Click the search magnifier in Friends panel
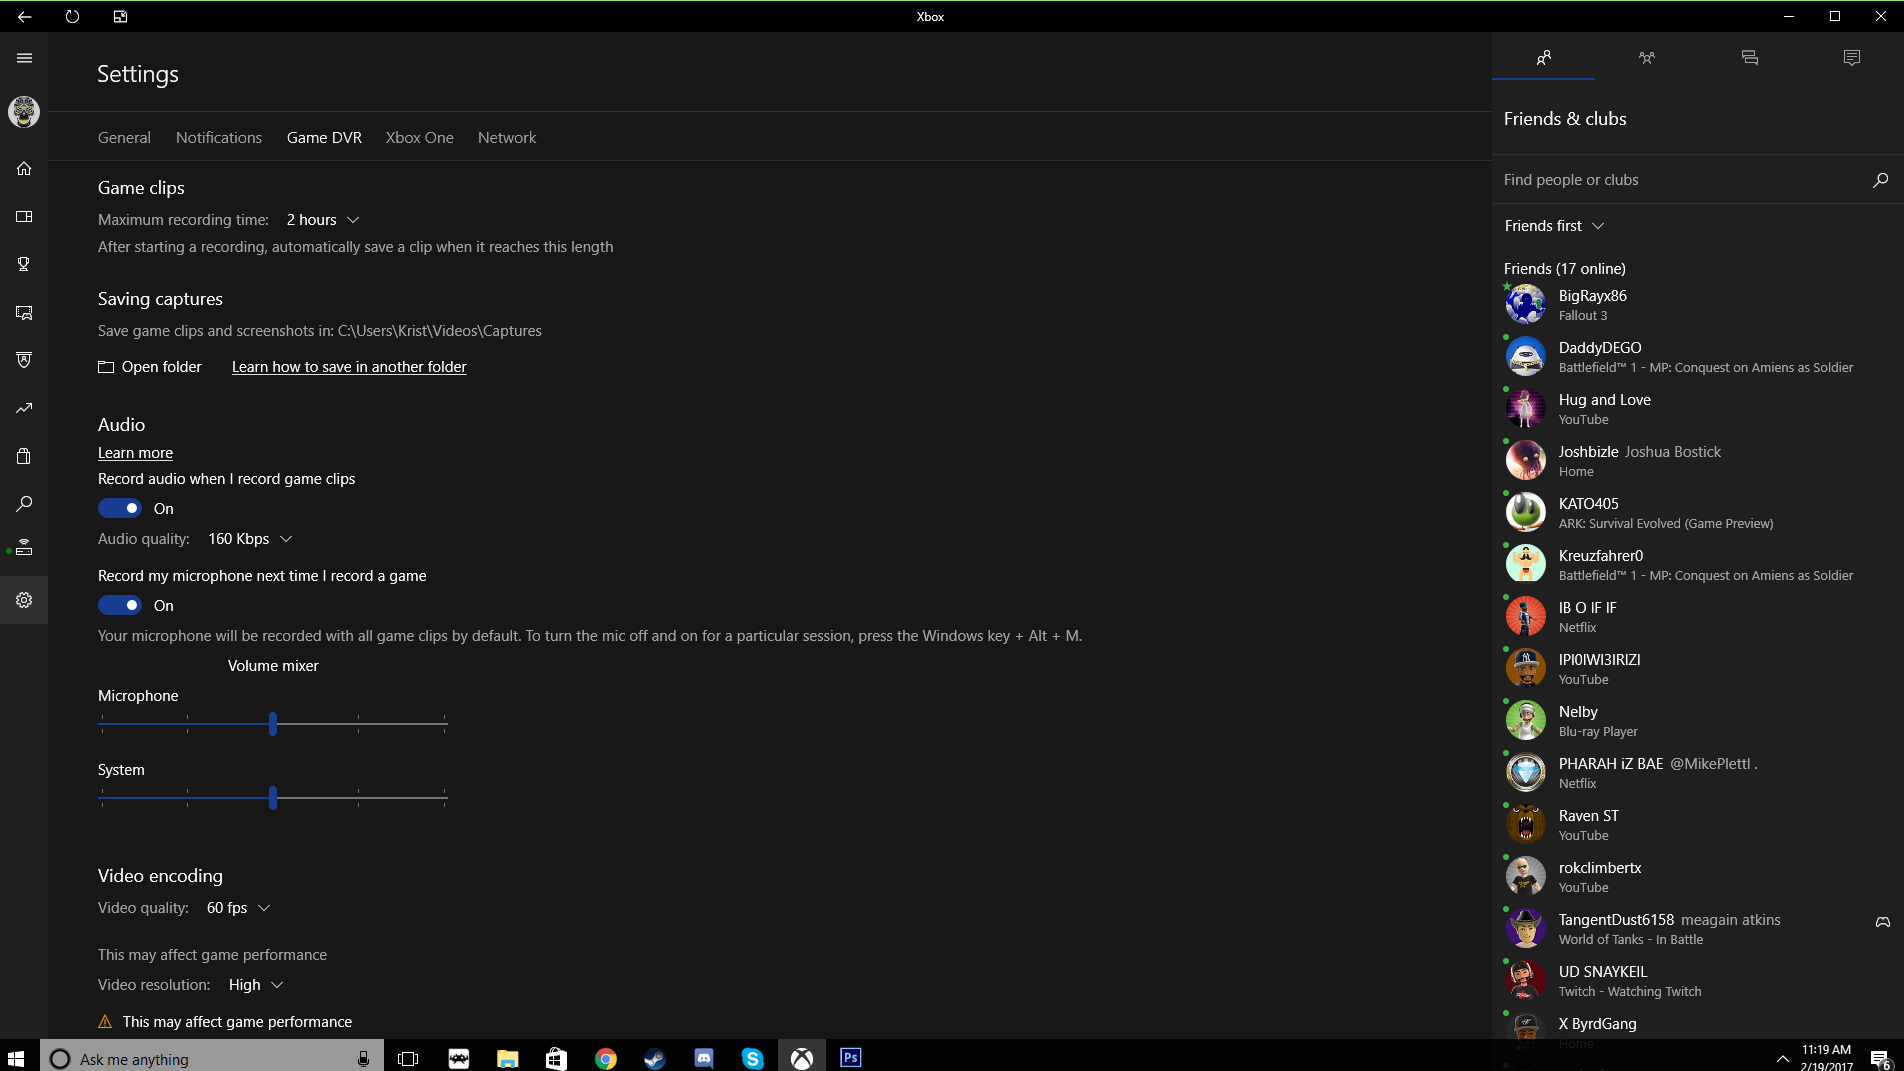This screenshot has height=1071, width=1904. (1880, 180)
